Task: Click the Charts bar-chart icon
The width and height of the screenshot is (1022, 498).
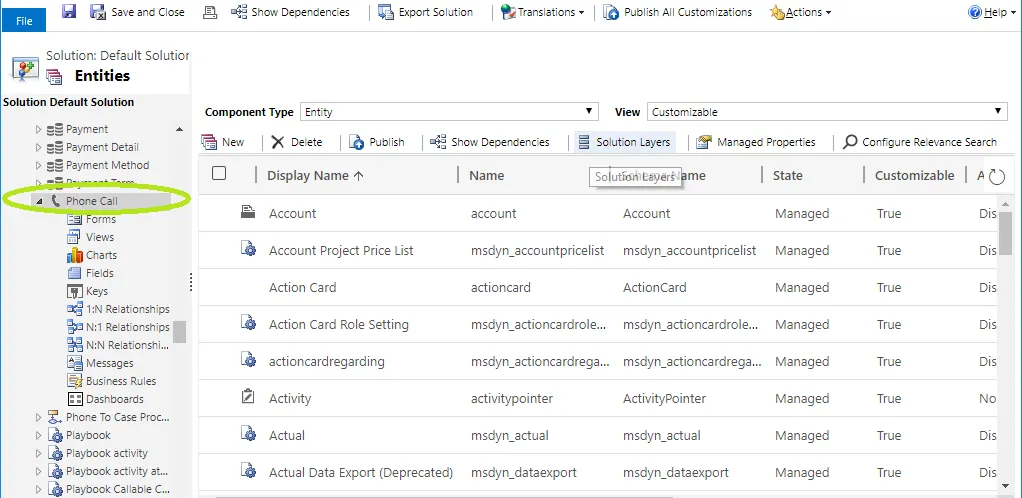Action: tap(75, 255)
